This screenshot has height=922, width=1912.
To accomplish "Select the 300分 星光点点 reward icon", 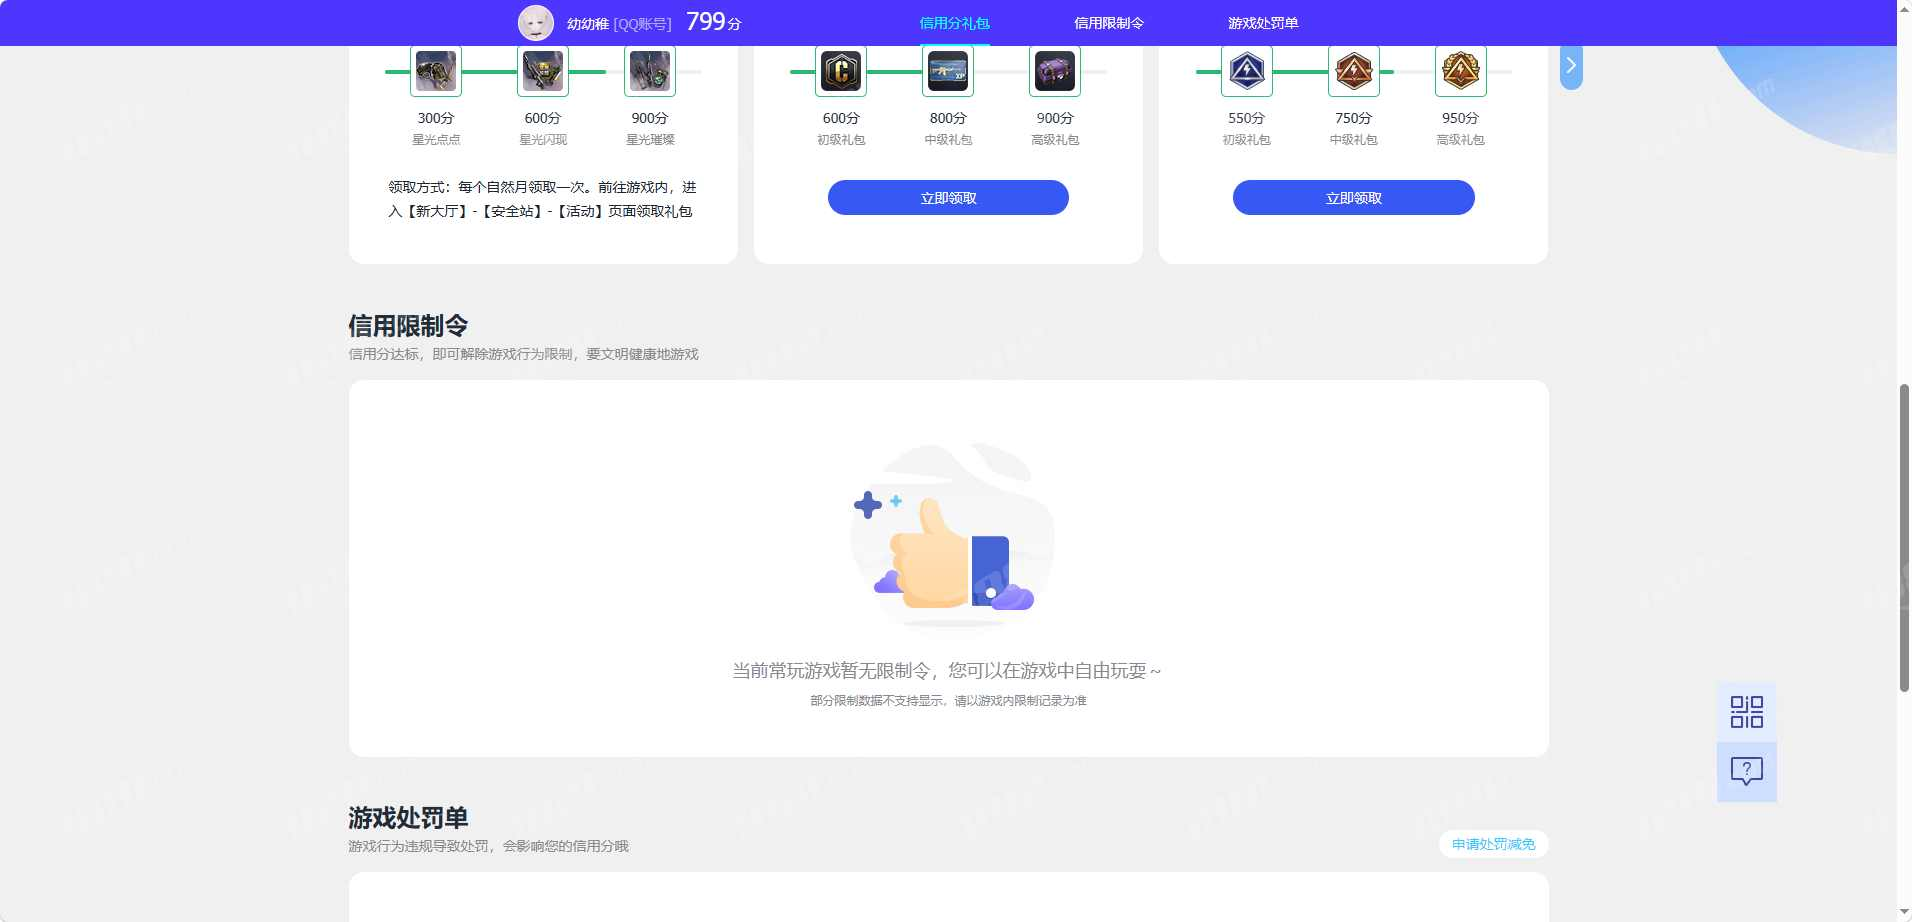I will pyautogui.click(x=436, y=71).
